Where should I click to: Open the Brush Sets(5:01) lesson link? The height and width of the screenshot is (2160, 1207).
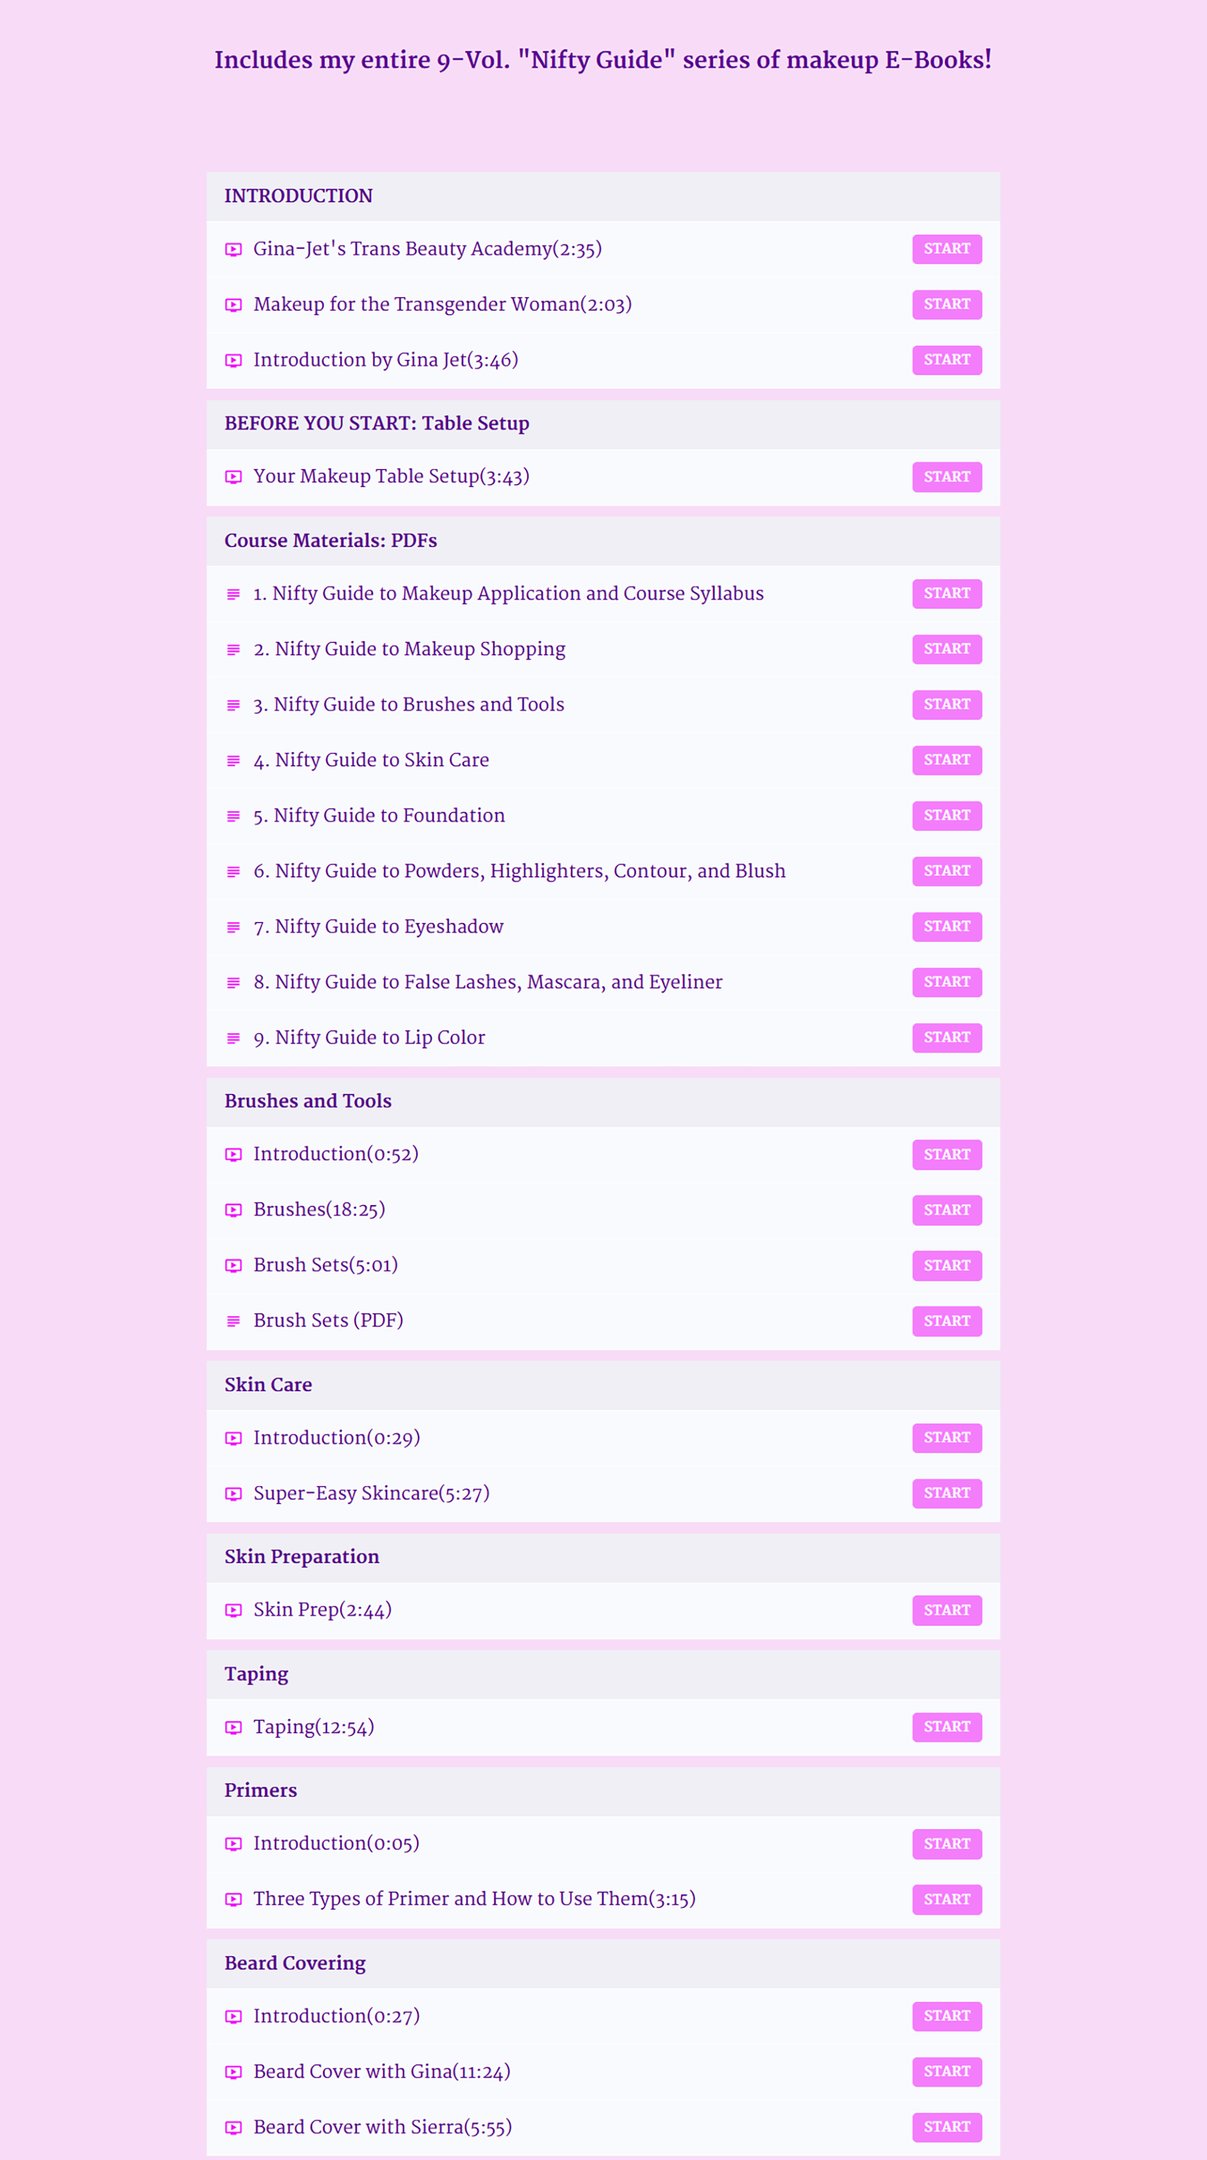(x=325, y=1265)
